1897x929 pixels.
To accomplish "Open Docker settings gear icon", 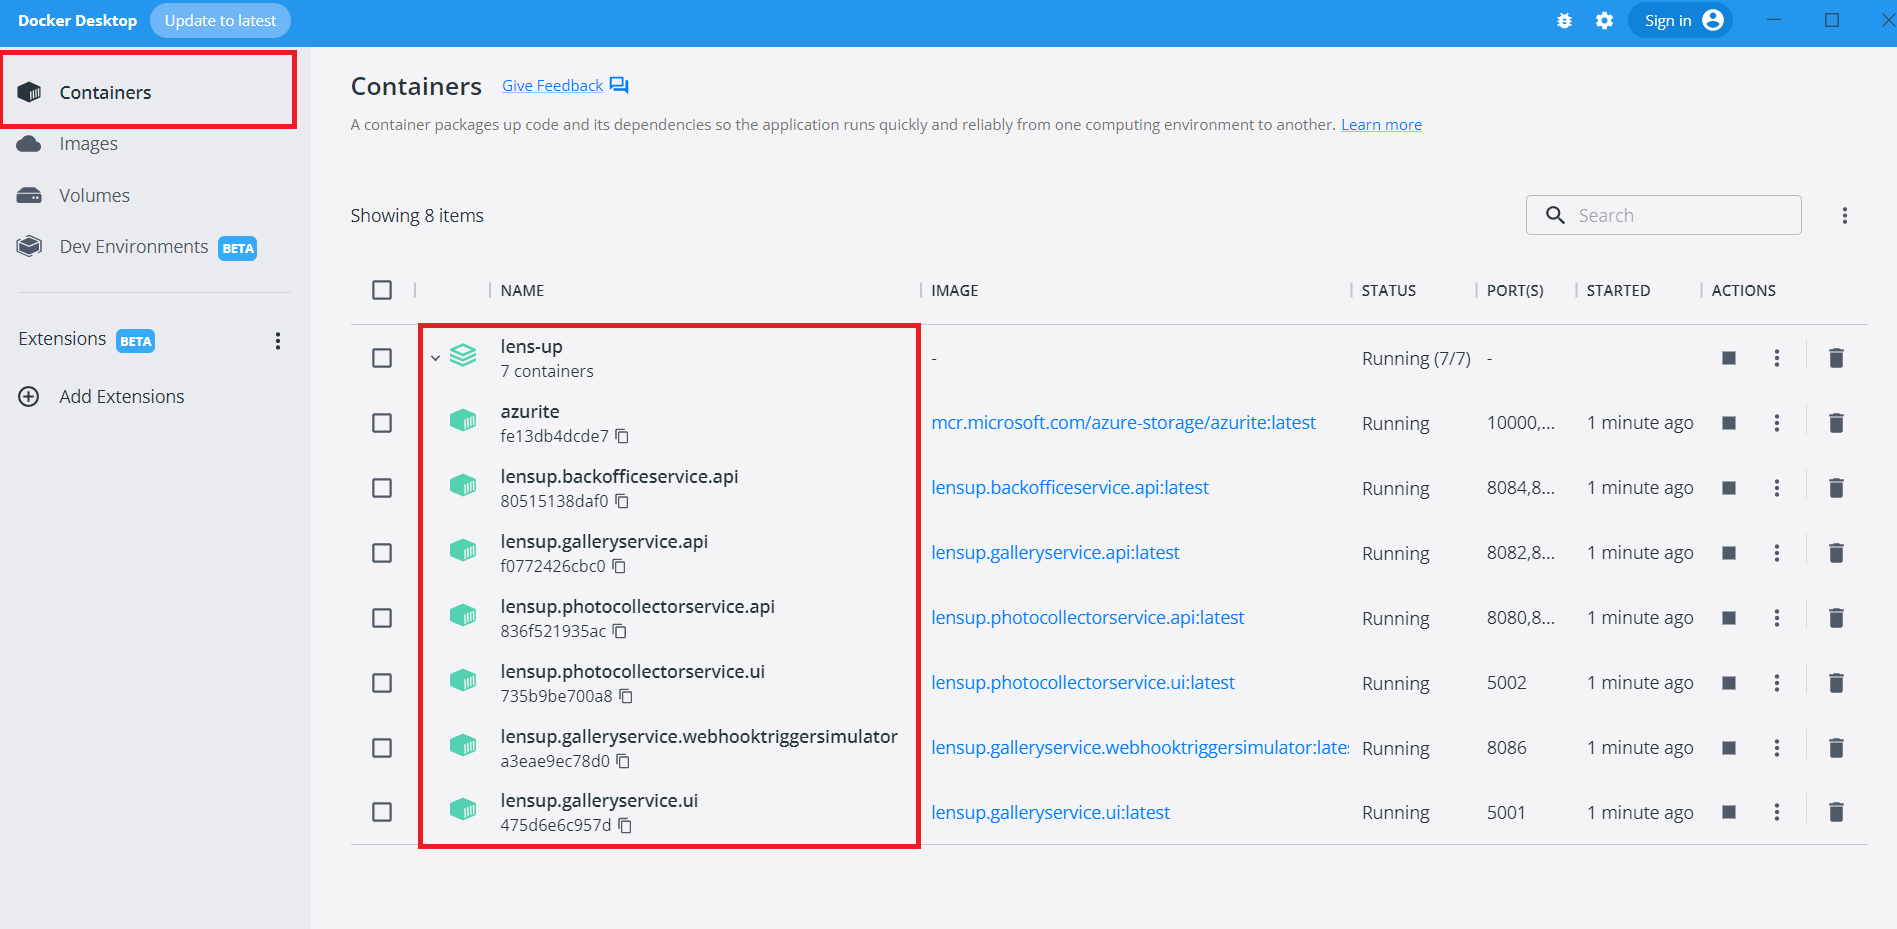I will click(1604, 21).
